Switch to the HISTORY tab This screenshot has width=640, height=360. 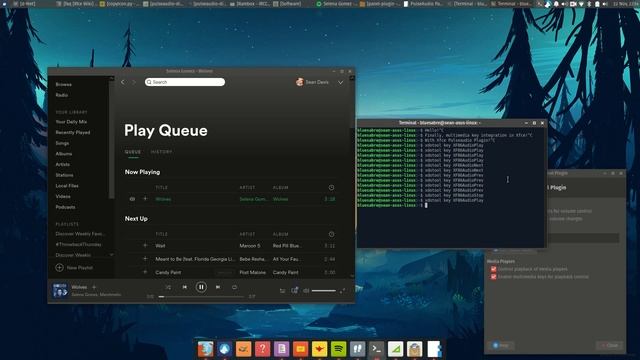coord(162,152)
